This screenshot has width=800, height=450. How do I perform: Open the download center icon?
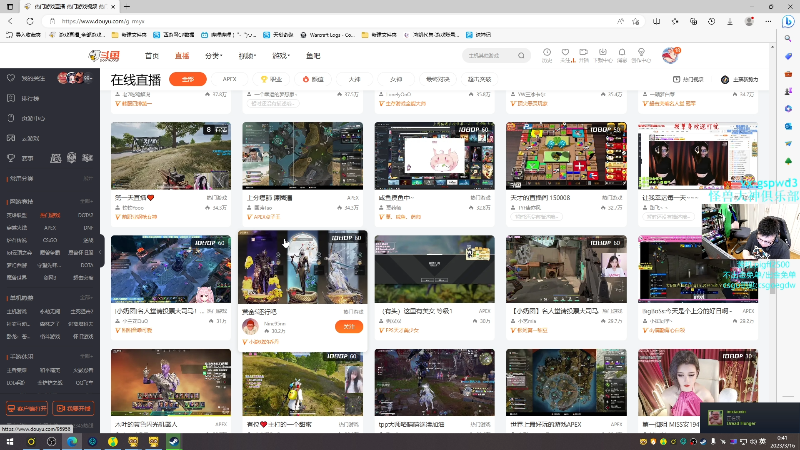pyautogui.click(x=603, y=53)
